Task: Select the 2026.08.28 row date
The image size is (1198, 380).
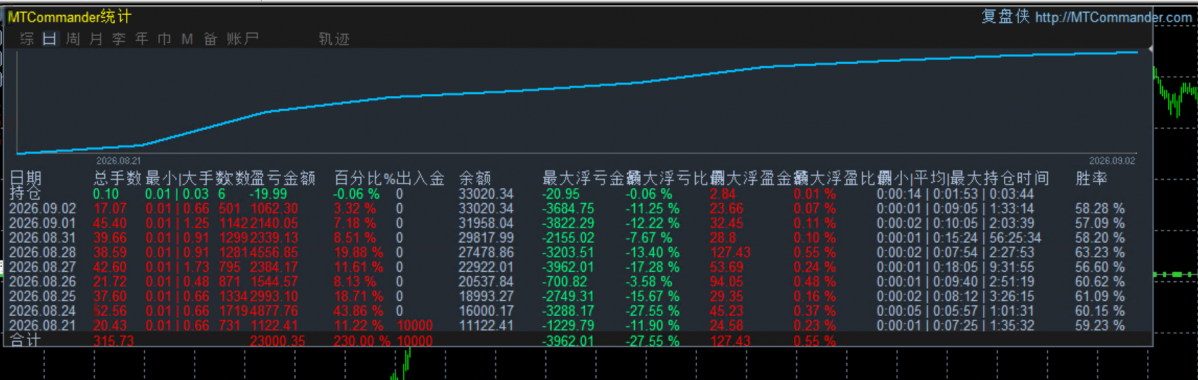Action: pos(44,252)
